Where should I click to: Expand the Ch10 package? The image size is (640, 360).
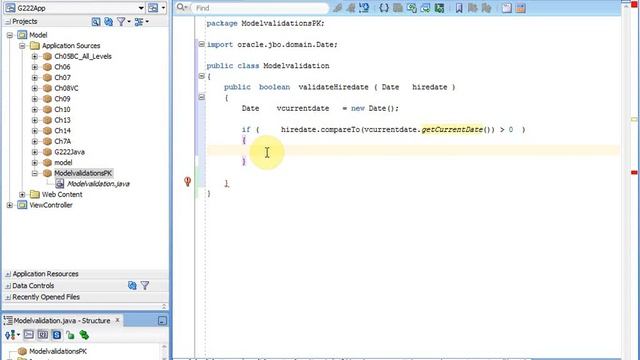pos(35,109)
